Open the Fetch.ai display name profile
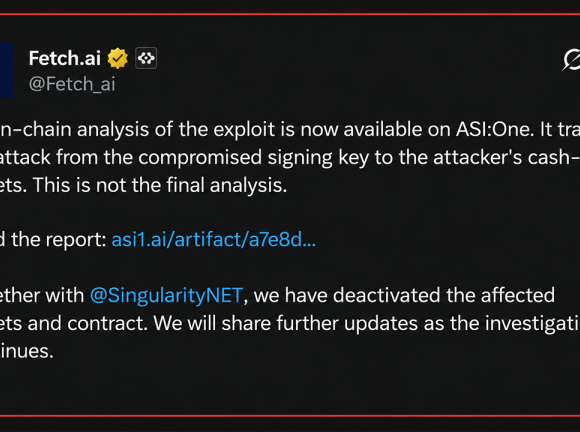This screenshot has height=432, width=580. point(65,58)
